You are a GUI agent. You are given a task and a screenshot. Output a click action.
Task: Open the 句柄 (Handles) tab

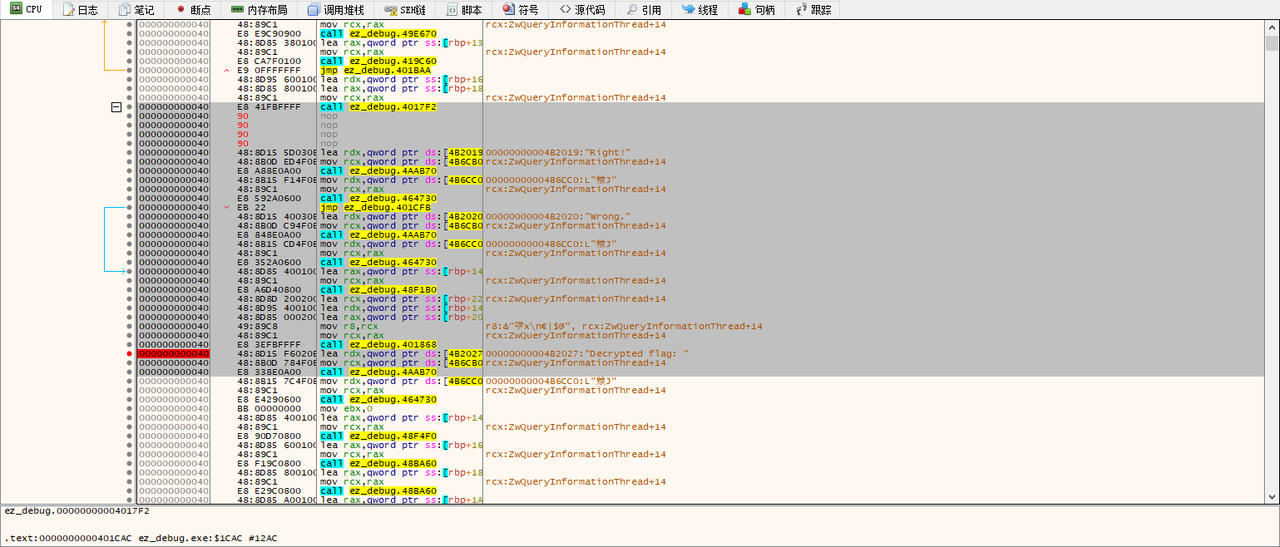[x=756, y=9]
